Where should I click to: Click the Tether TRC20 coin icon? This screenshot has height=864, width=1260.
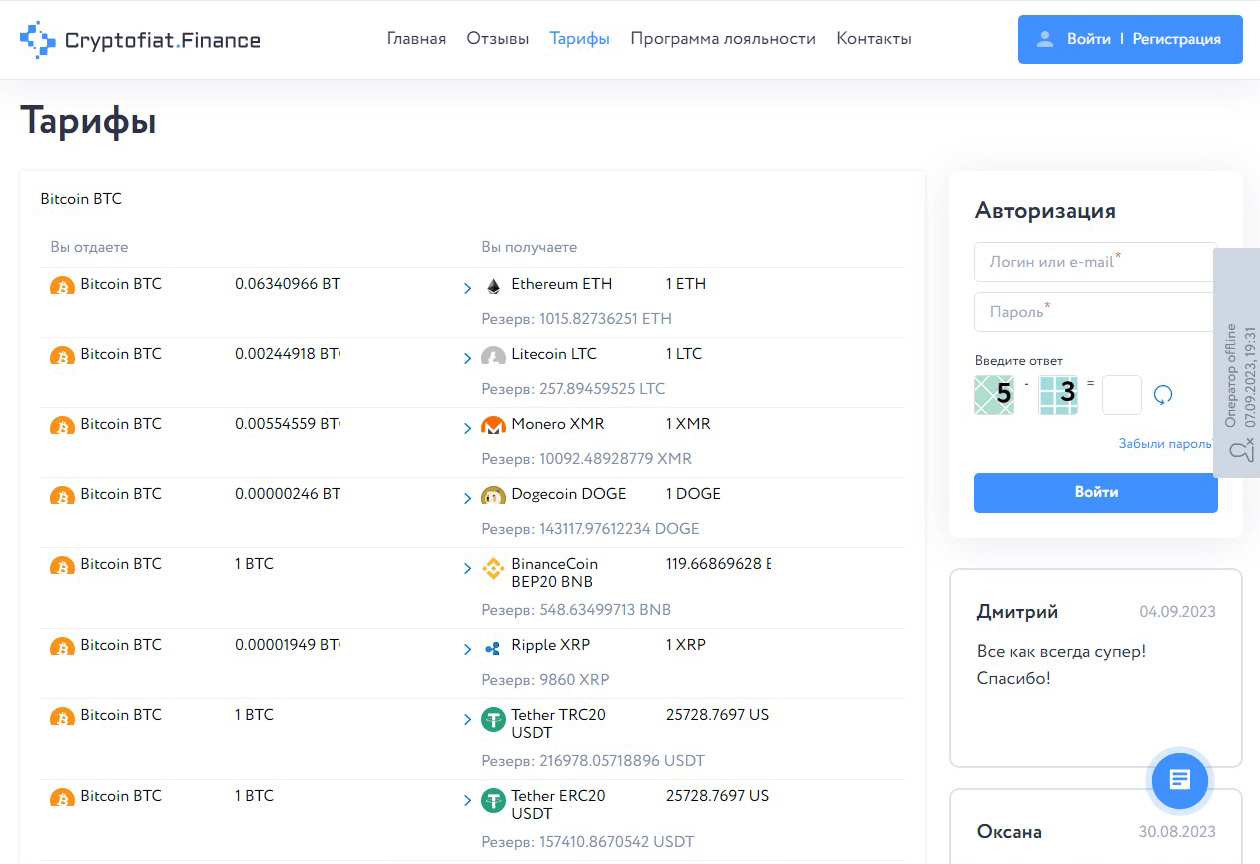(x=493, y=720)
